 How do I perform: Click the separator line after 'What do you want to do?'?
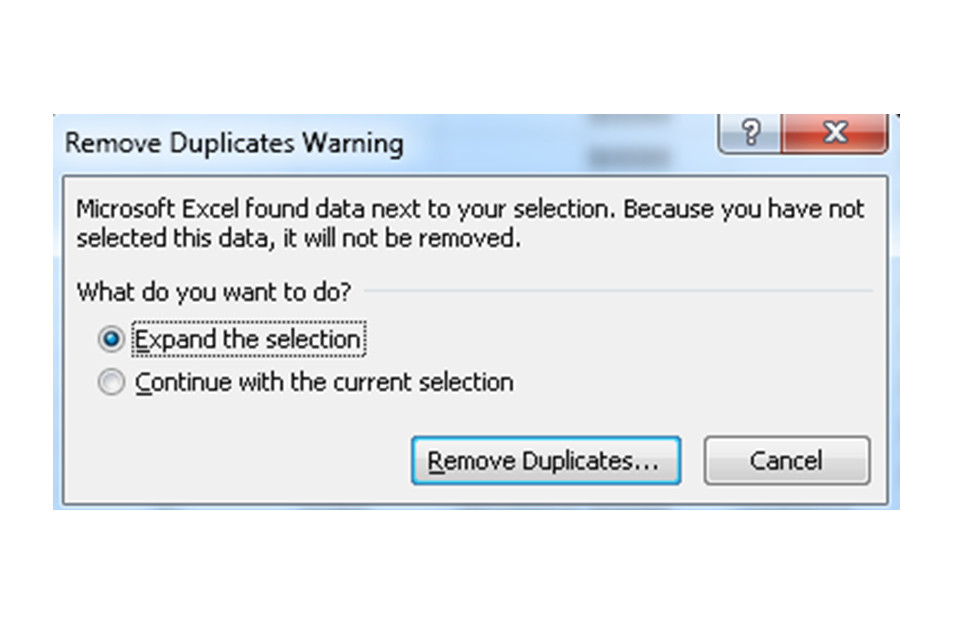[618, 291]
